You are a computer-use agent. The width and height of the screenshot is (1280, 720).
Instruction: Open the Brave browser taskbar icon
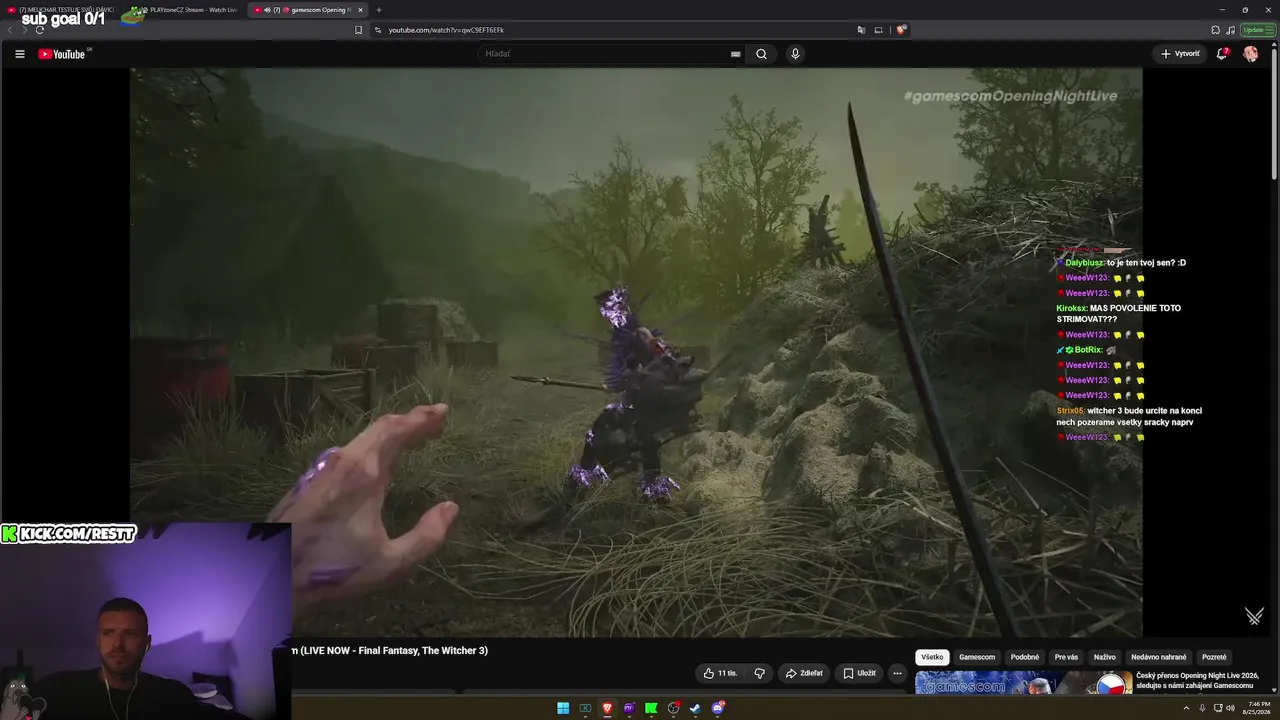(607, 709)
